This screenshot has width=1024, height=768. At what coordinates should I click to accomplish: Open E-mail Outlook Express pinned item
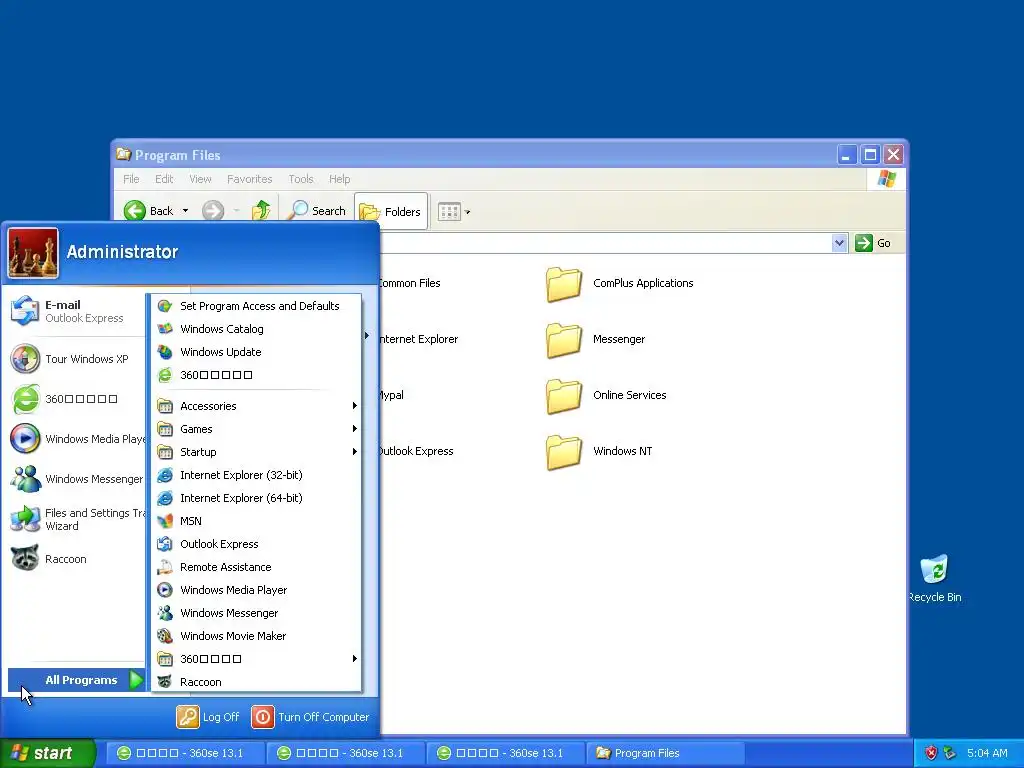point(75,311)
